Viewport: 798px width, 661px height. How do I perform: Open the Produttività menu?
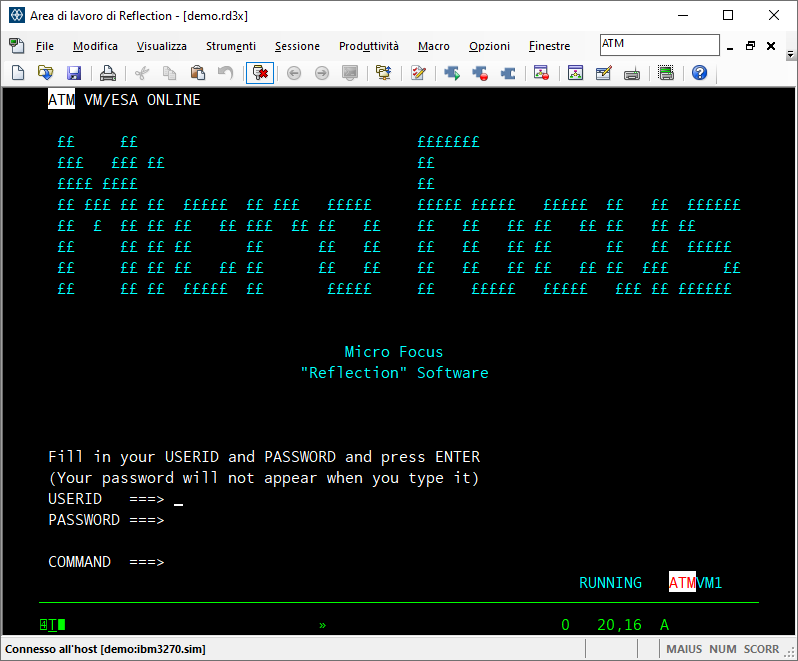(368, 46)
